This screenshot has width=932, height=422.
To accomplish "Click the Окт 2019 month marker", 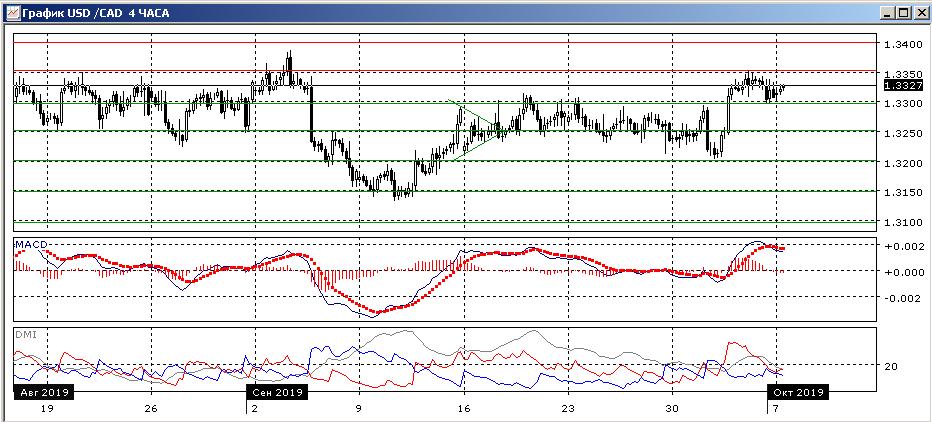I will click(x=800, y=392).
